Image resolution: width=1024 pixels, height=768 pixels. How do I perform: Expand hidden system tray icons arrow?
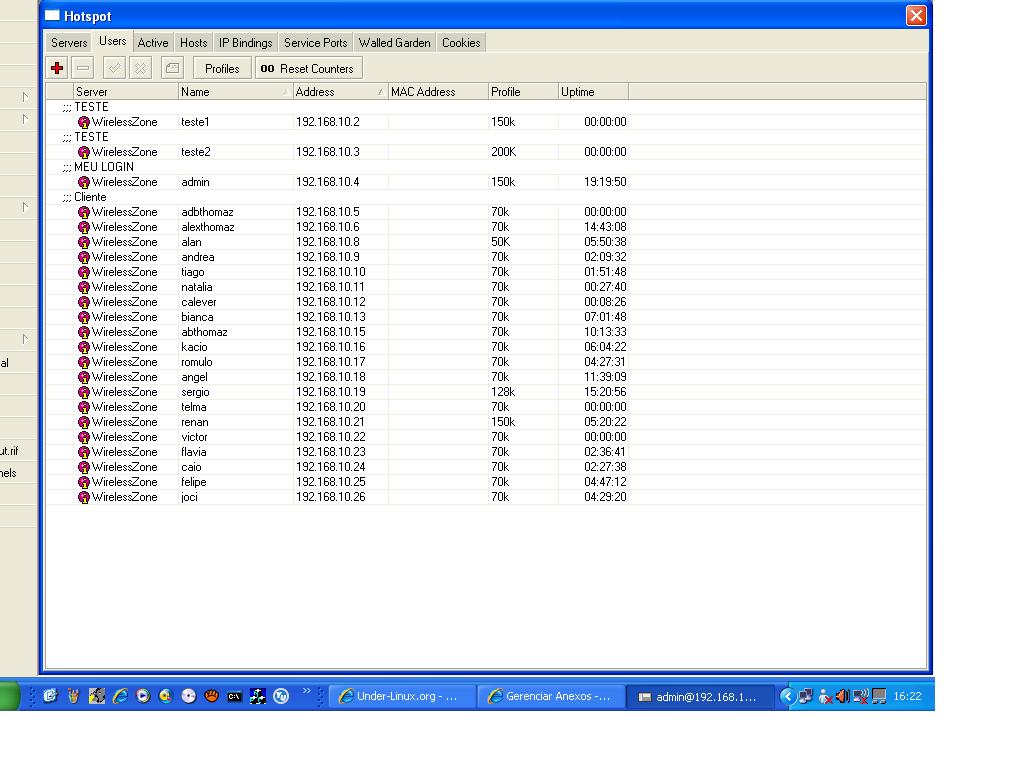(788, 696)
